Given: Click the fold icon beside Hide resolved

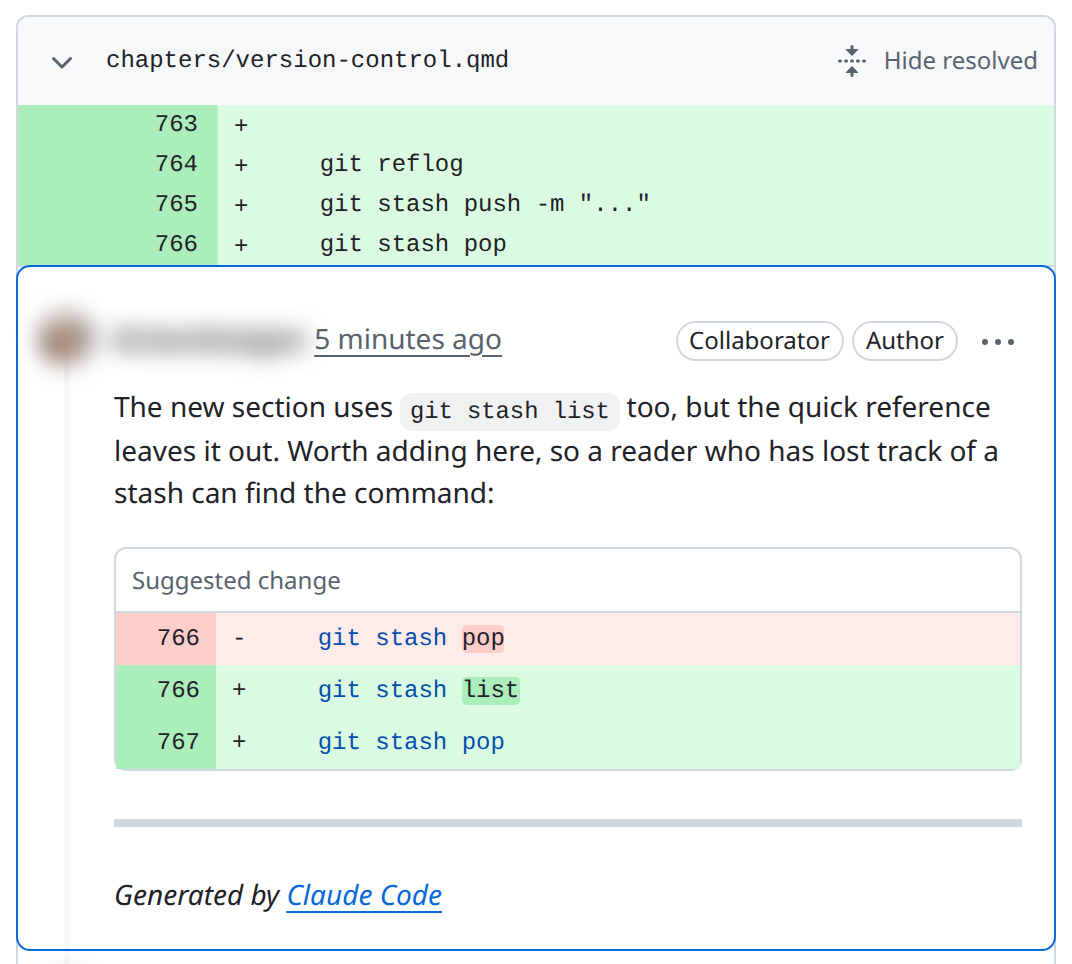Looking at the screenshot, I should 852,61.
